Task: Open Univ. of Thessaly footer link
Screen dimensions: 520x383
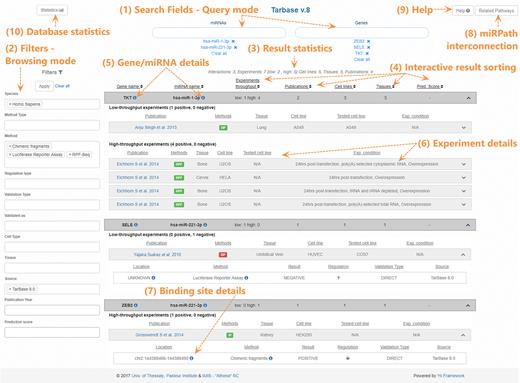Action: (148, 376)
